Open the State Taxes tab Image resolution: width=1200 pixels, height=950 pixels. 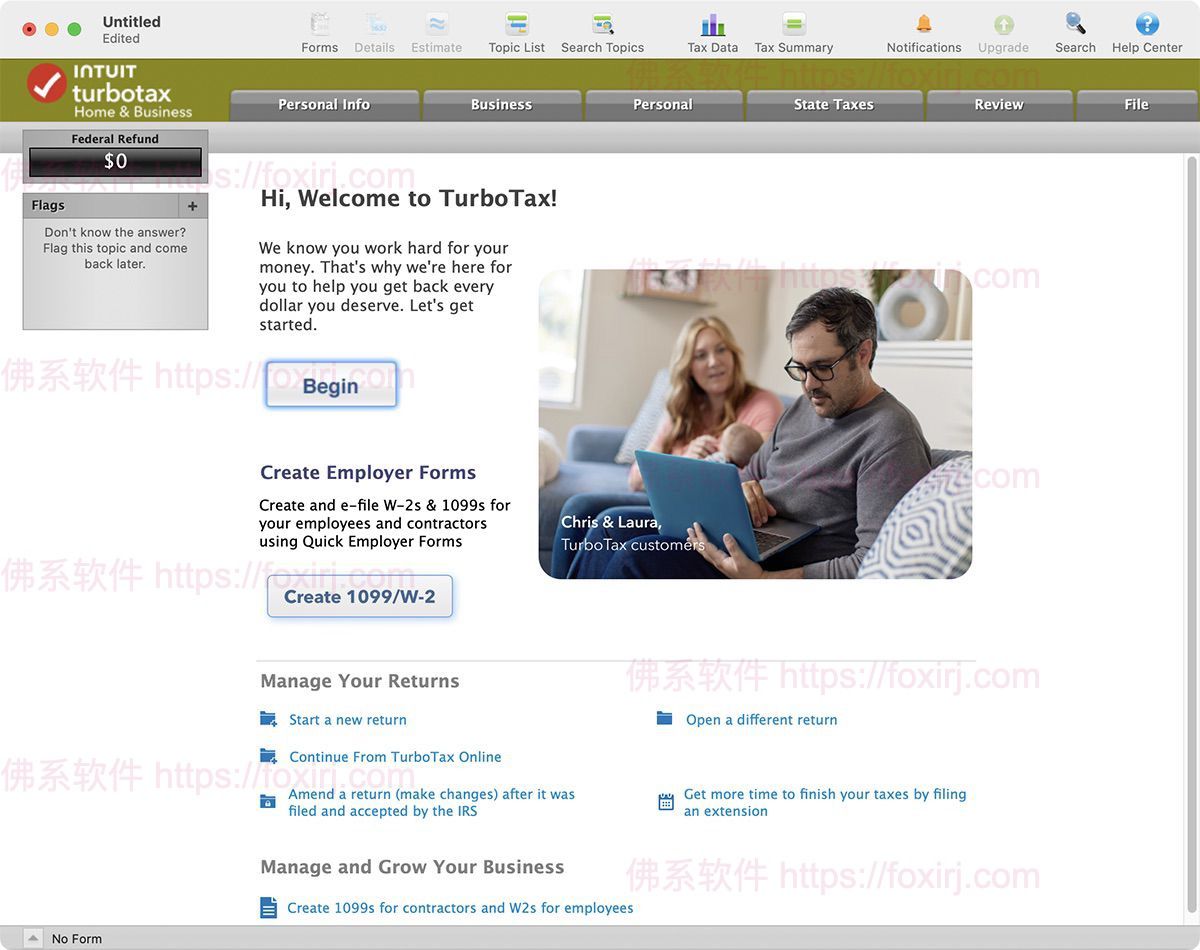coord(834,104)
